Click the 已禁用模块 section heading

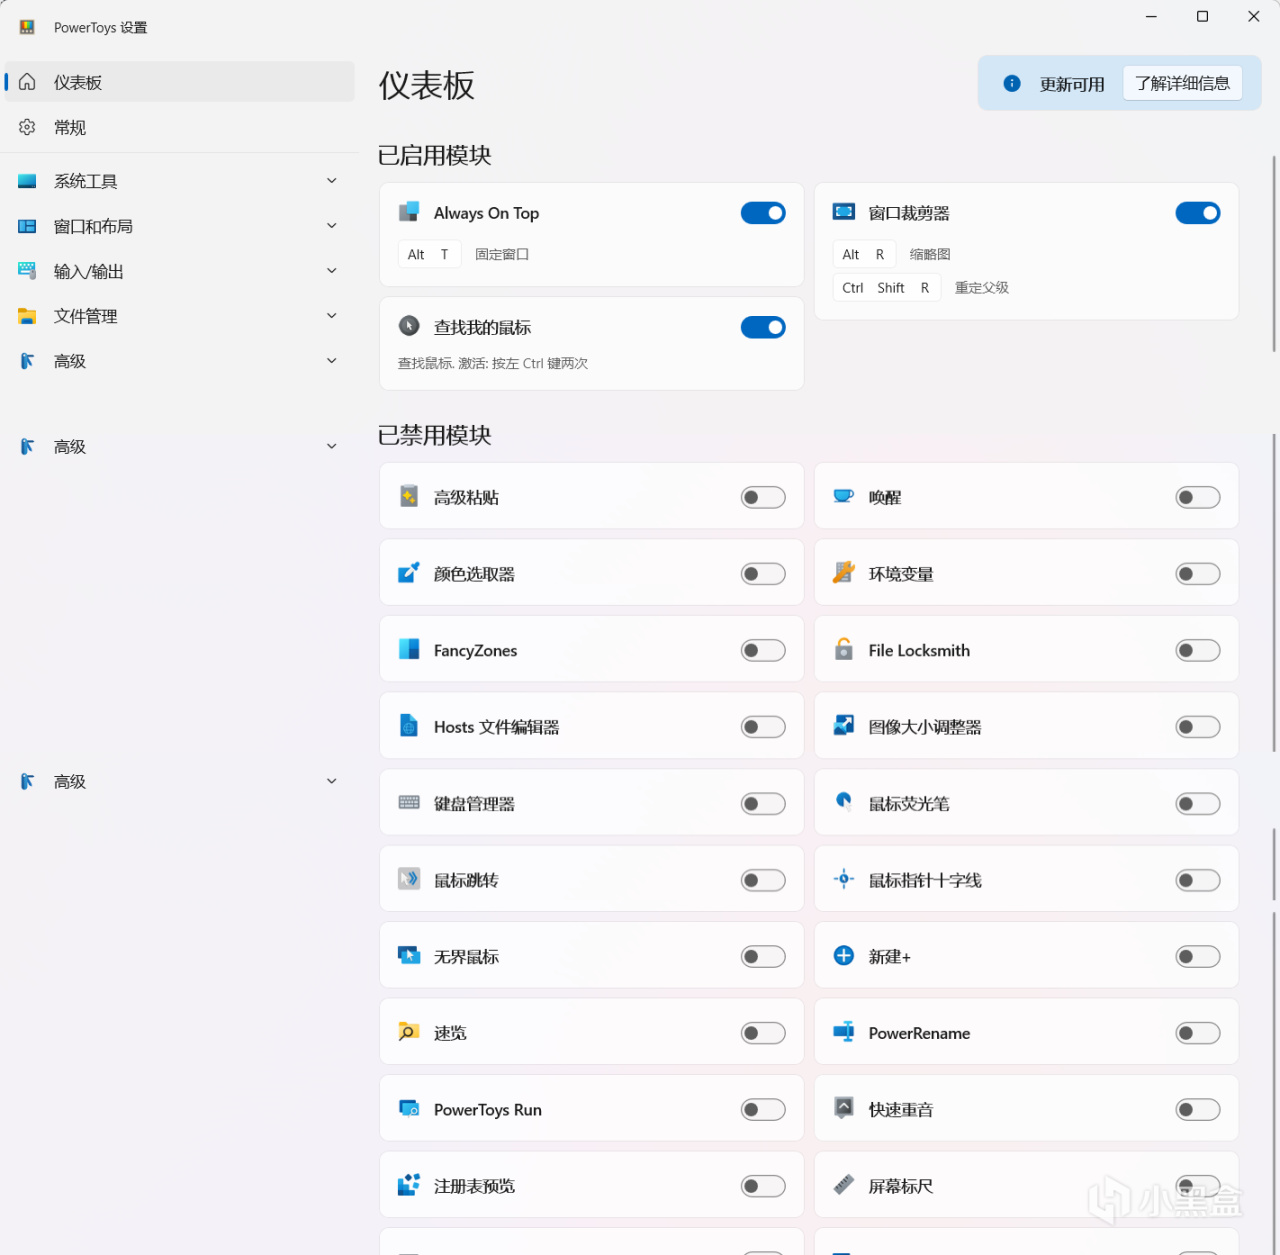coord(435,435)
